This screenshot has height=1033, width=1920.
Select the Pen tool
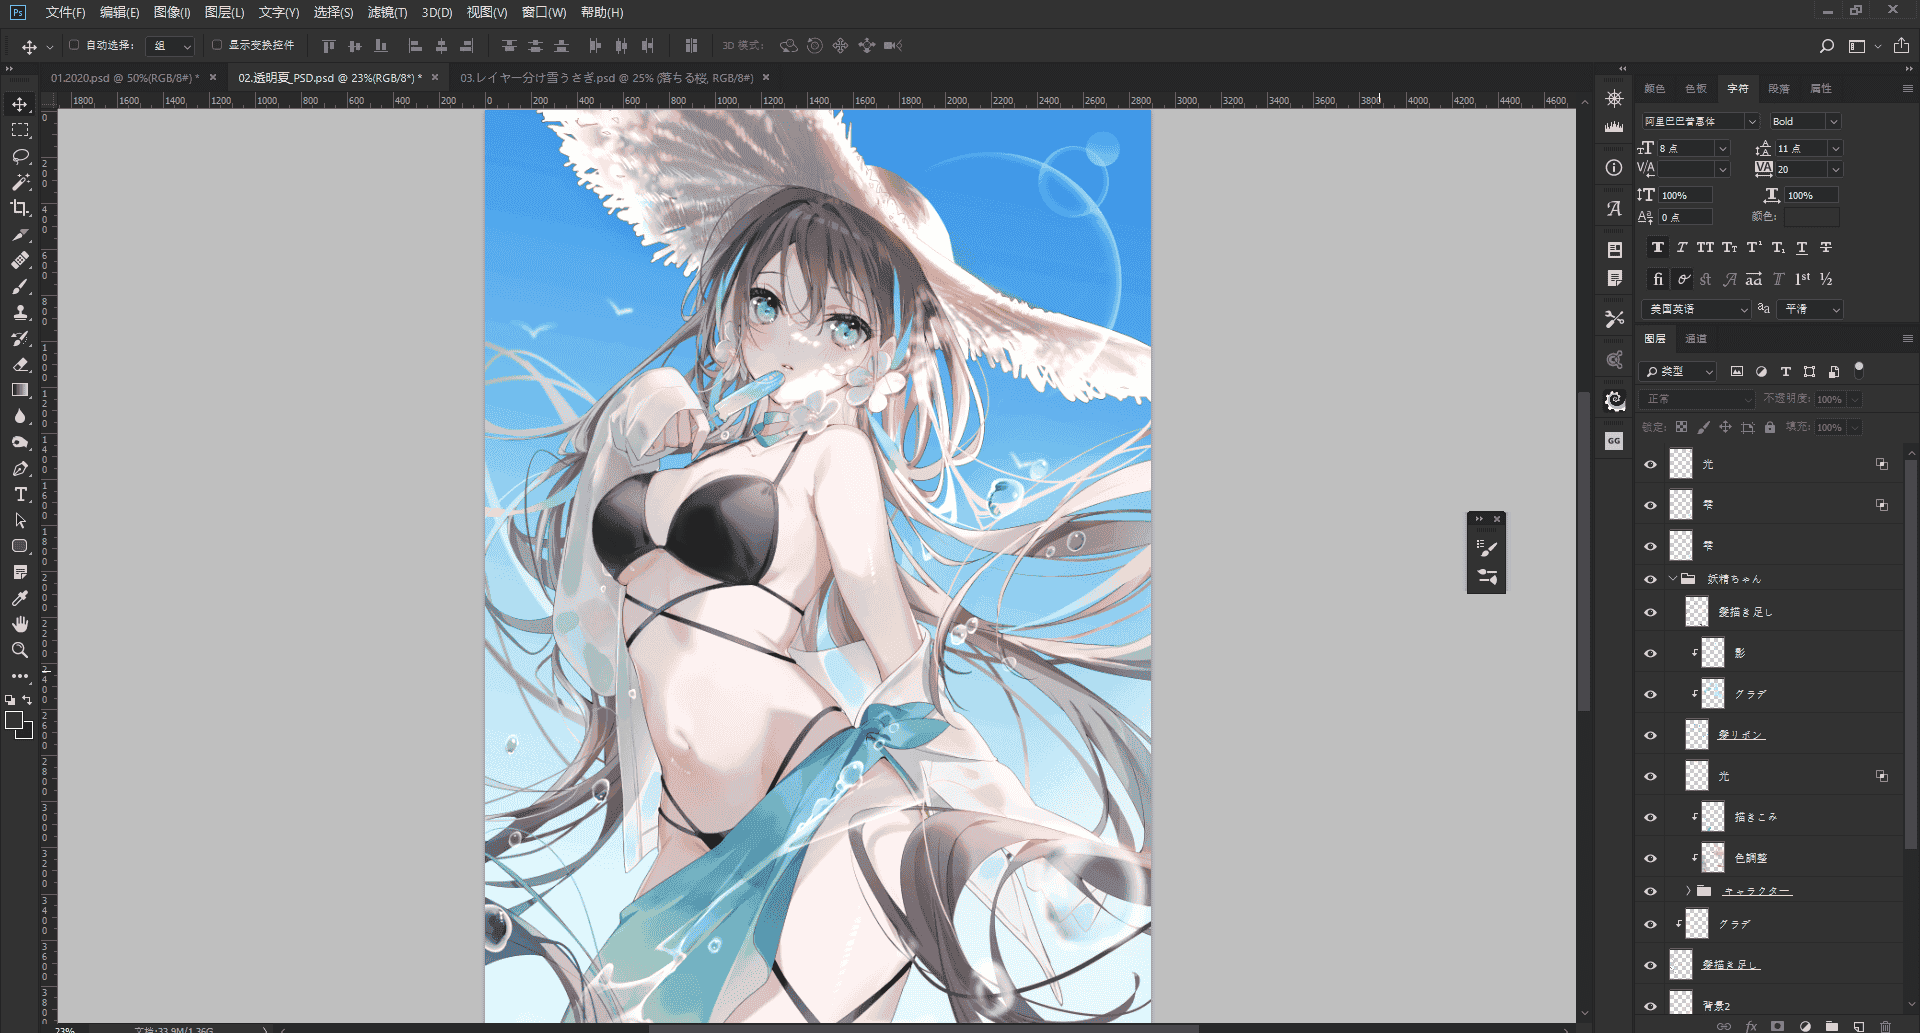pos(20,468)
